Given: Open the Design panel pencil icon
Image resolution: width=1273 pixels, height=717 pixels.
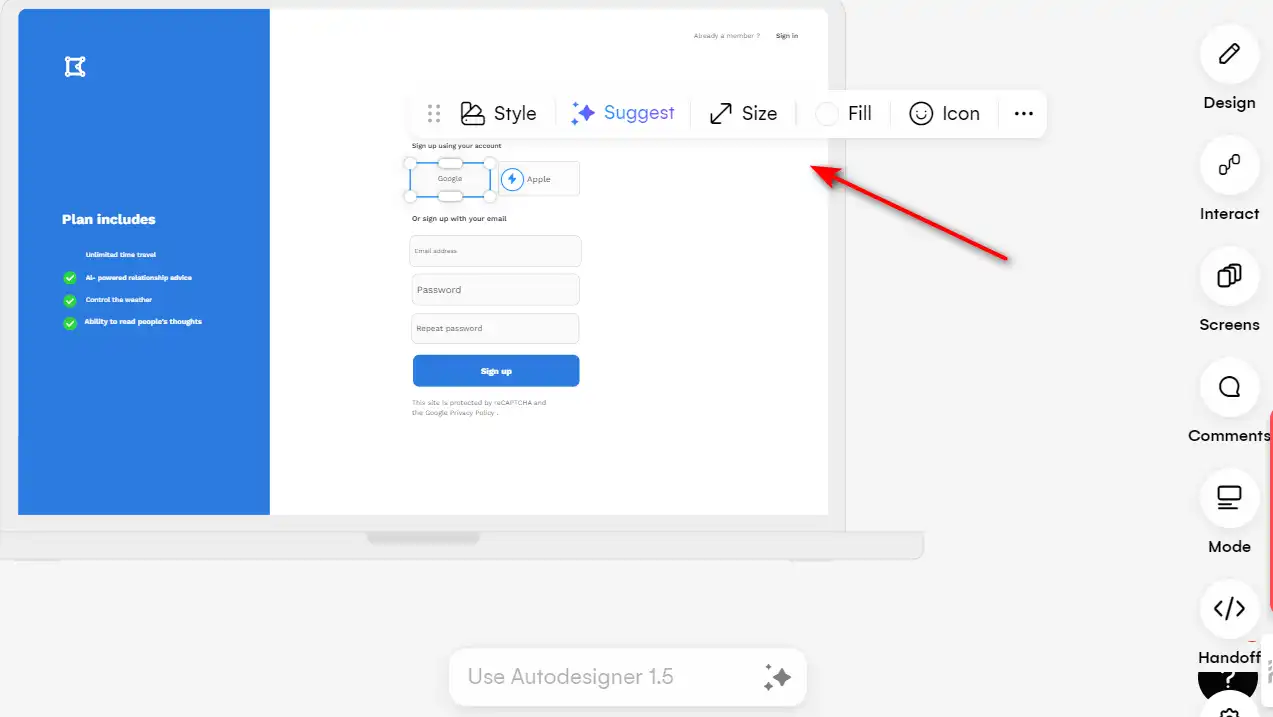Looking at the screenshot, I should pyautogui.click(x=1229, y=54).
